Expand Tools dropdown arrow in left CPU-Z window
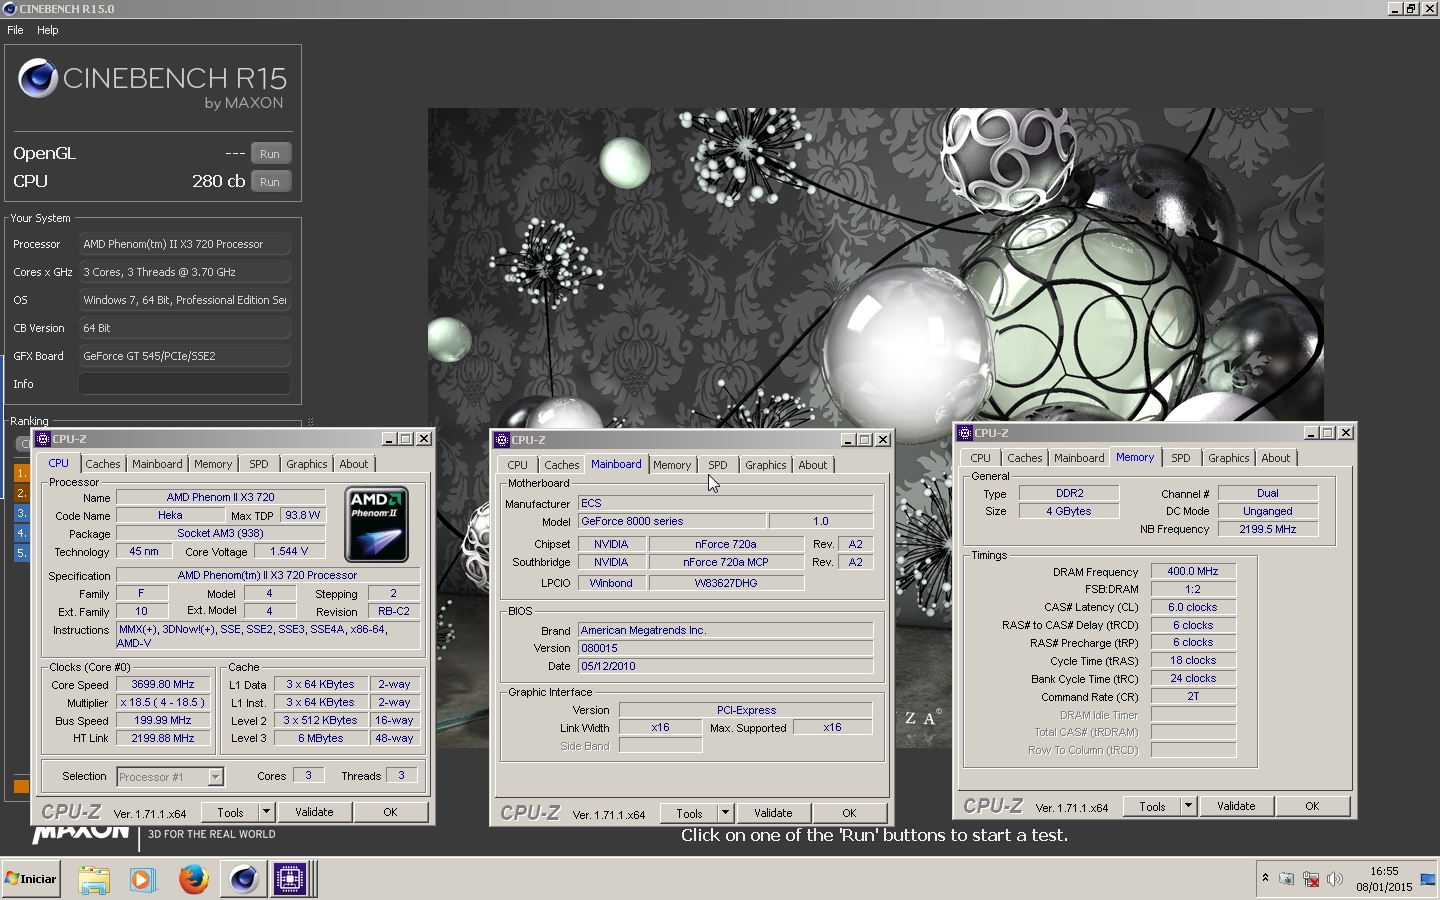Viewport: 1440px width, 900px height. point(266,812)
